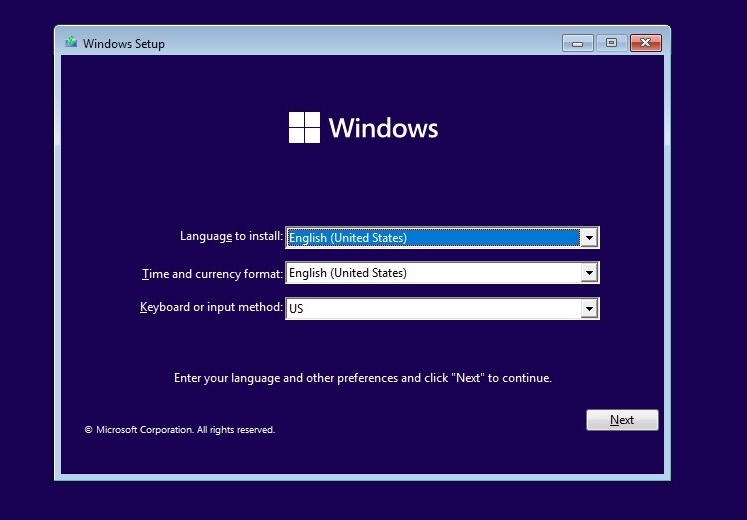
Task: Expand Keyboard or input method dropdown arrow
Action: (x=589, y=309)
